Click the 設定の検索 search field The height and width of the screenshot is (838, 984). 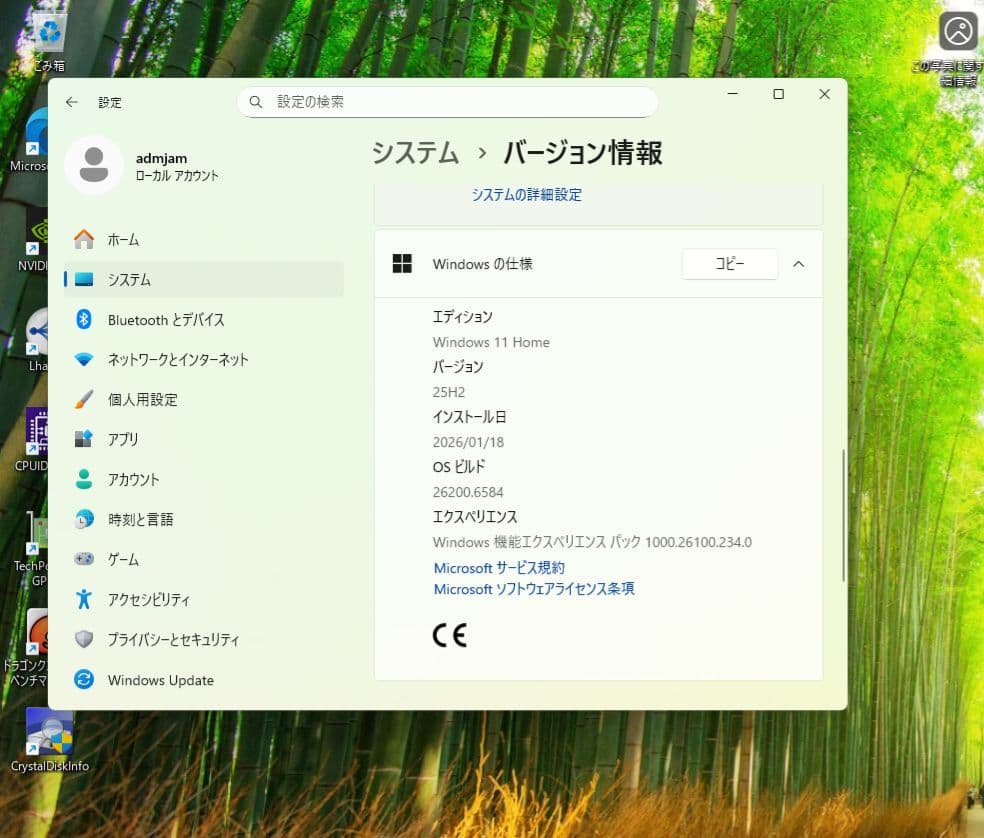point(447,102)
